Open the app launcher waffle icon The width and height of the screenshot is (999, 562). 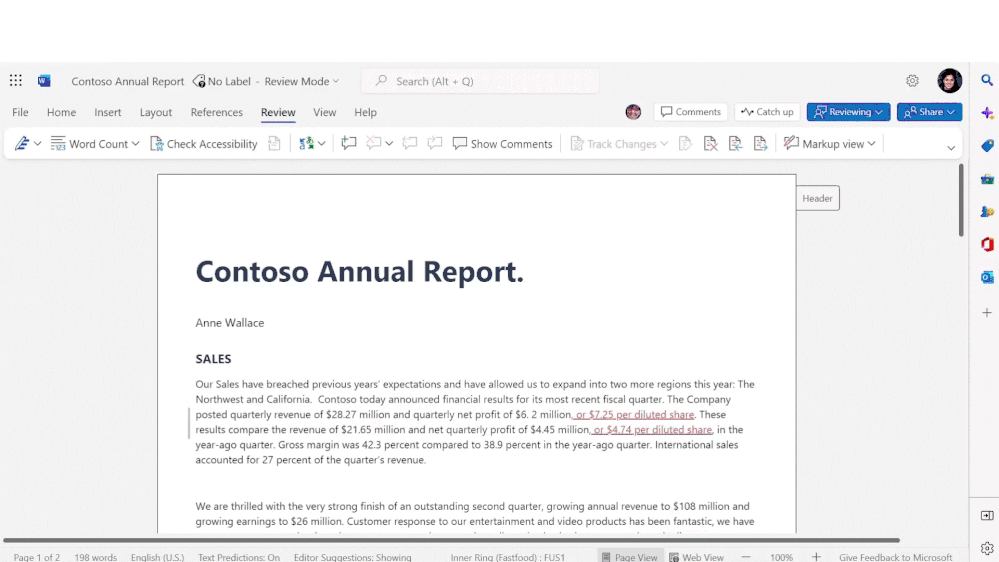(15, 81)
